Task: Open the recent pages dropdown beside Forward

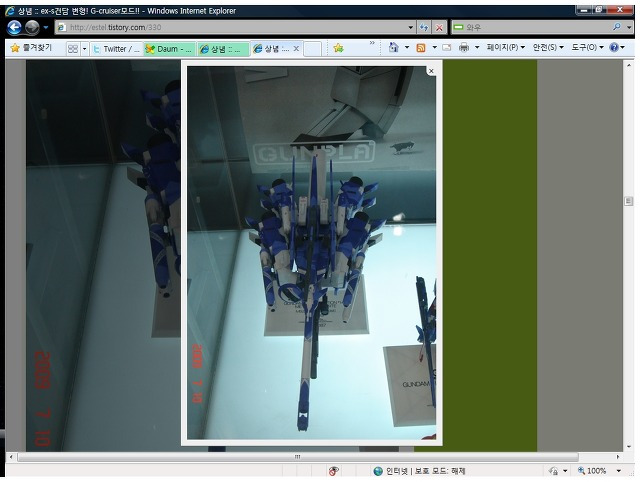Action: tap(46, 27)
